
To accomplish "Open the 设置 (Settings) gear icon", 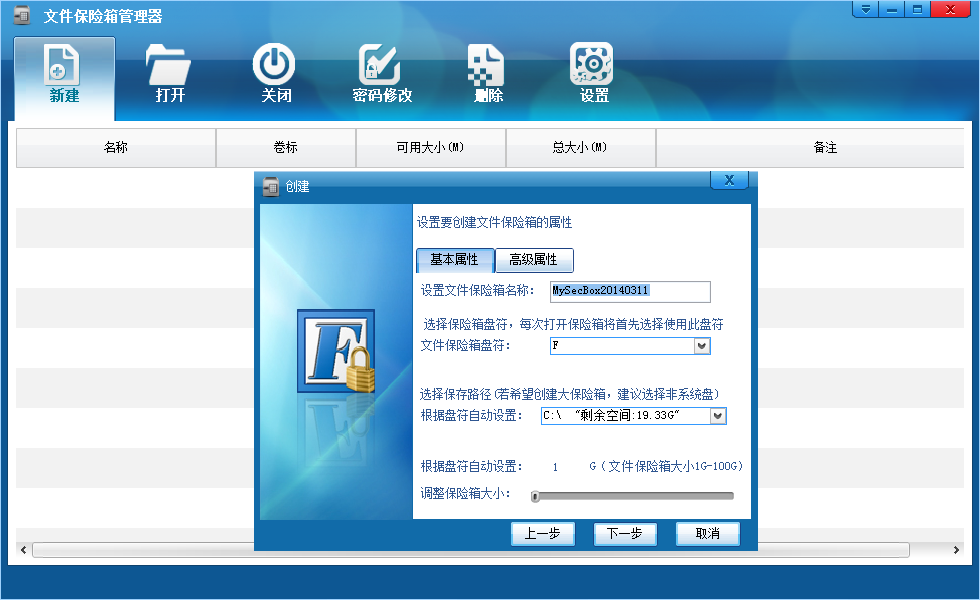I will point(593,66).
